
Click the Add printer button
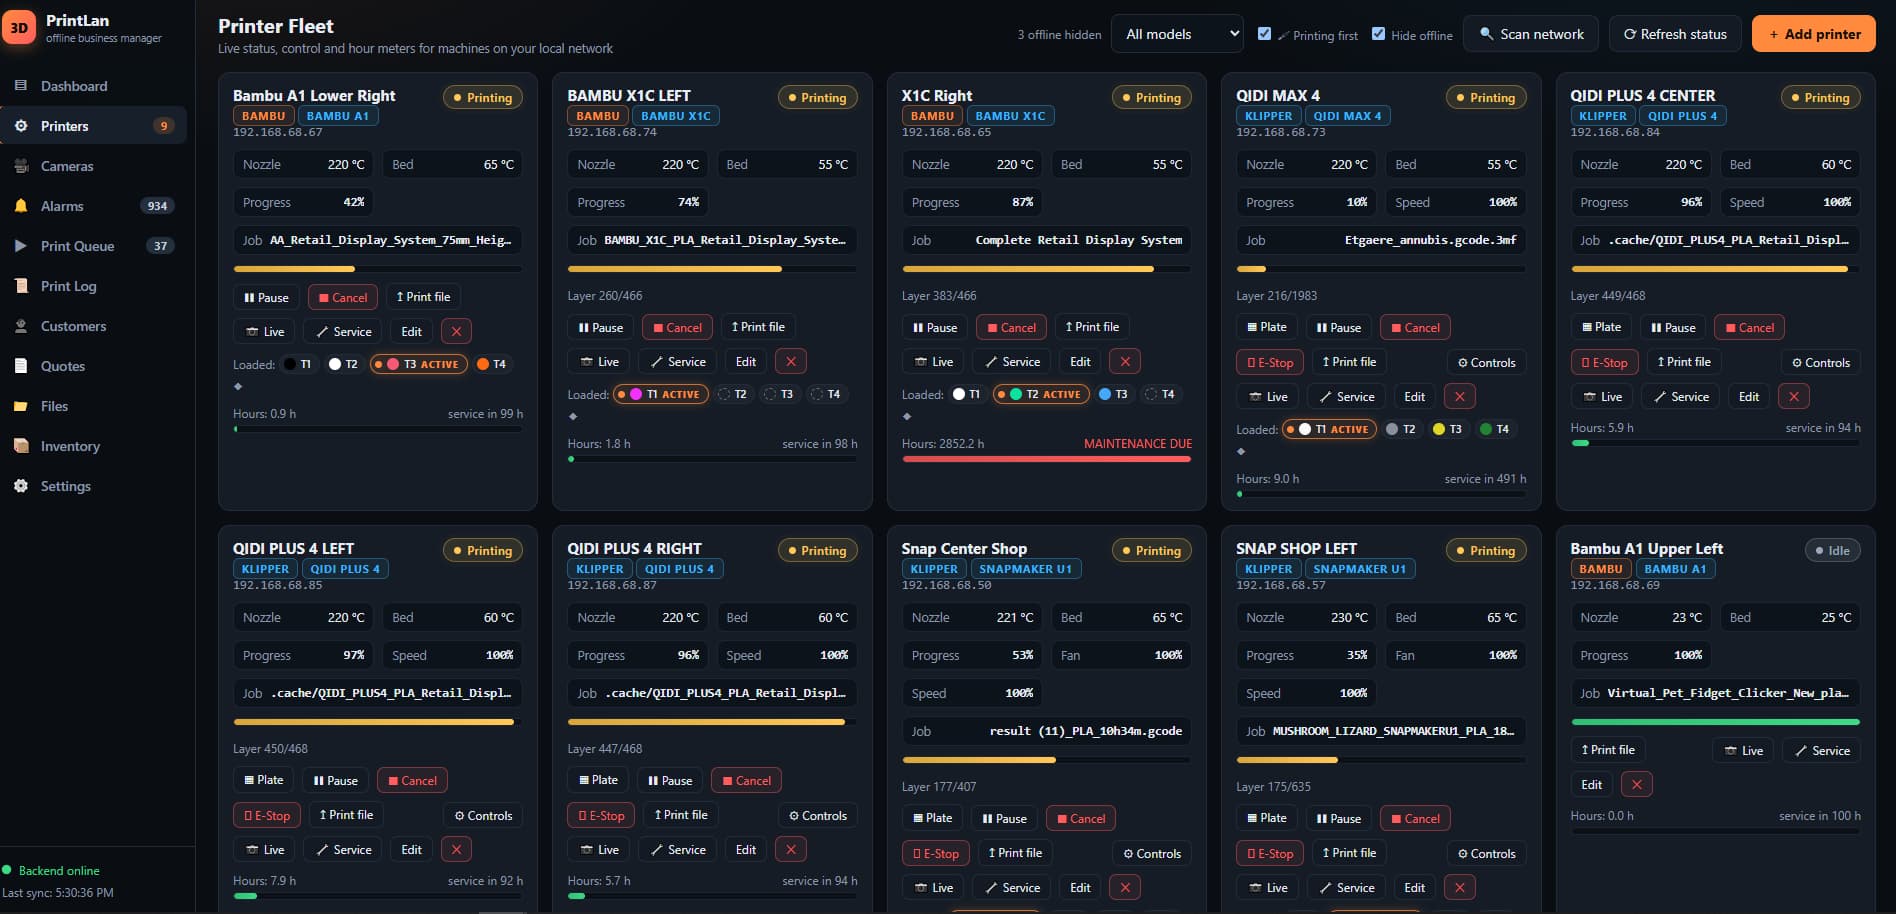point(1814,34)
